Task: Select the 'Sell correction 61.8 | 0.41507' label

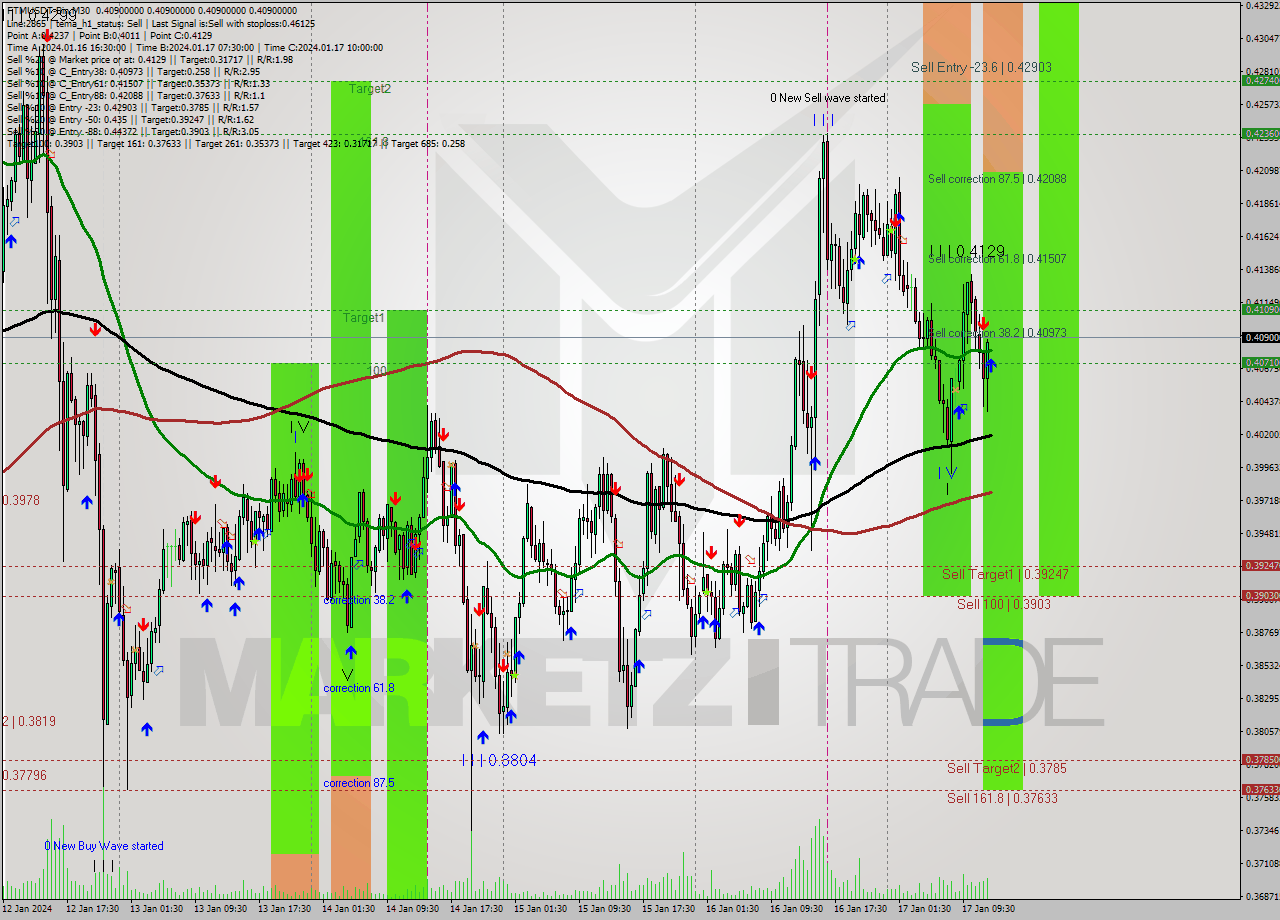Action: [997, 258]
